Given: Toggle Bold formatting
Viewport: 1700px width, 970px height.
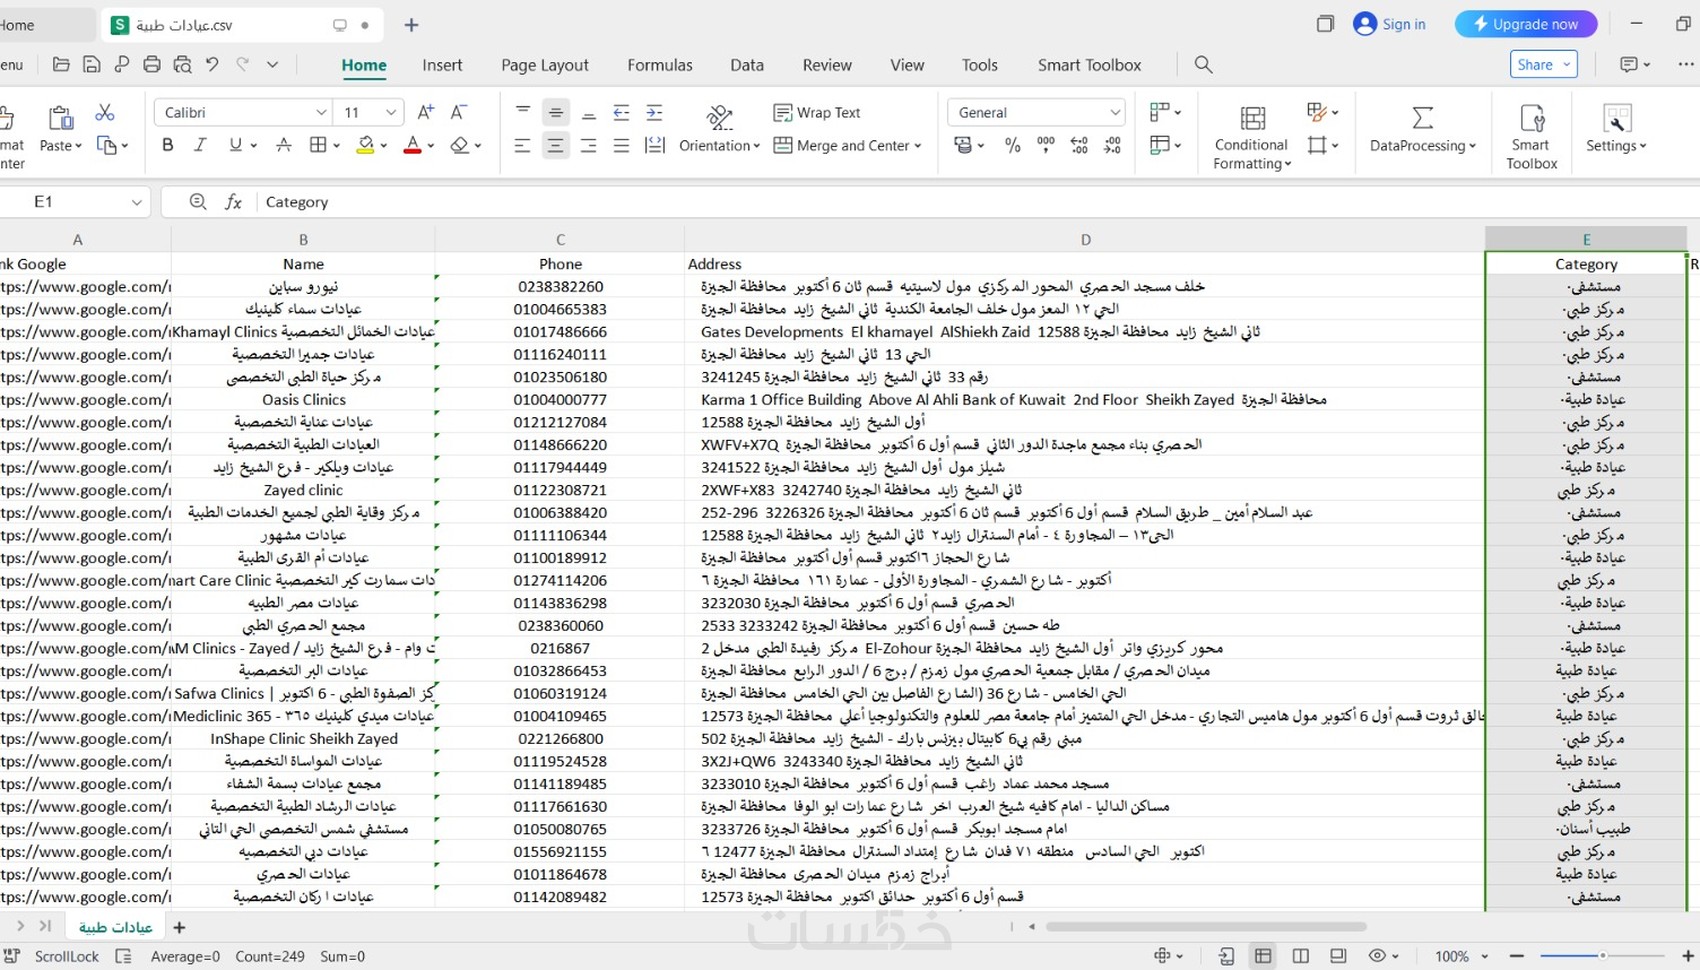Looking at the screenshot, I should (x=168, y=146).
